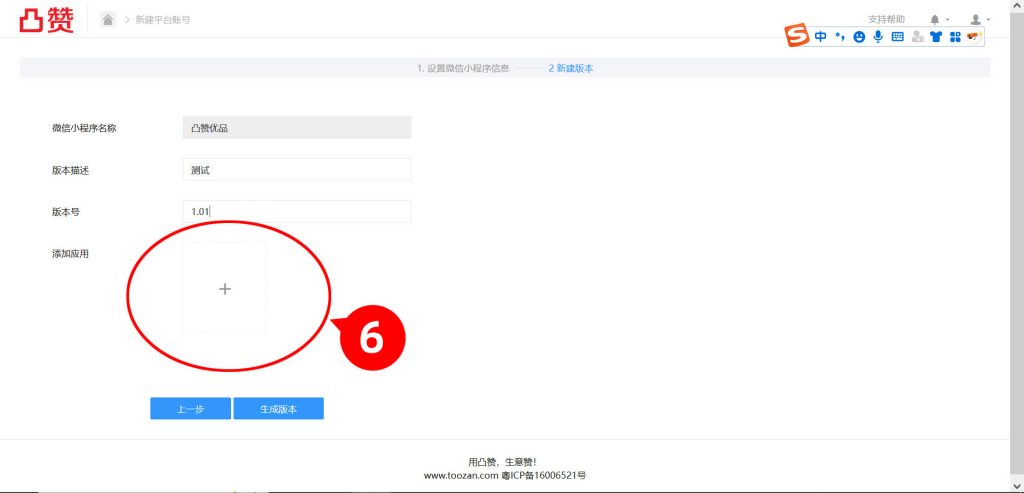
Task: Toggle punctuation mode in Sogou bar
Action: pos(840,37)
